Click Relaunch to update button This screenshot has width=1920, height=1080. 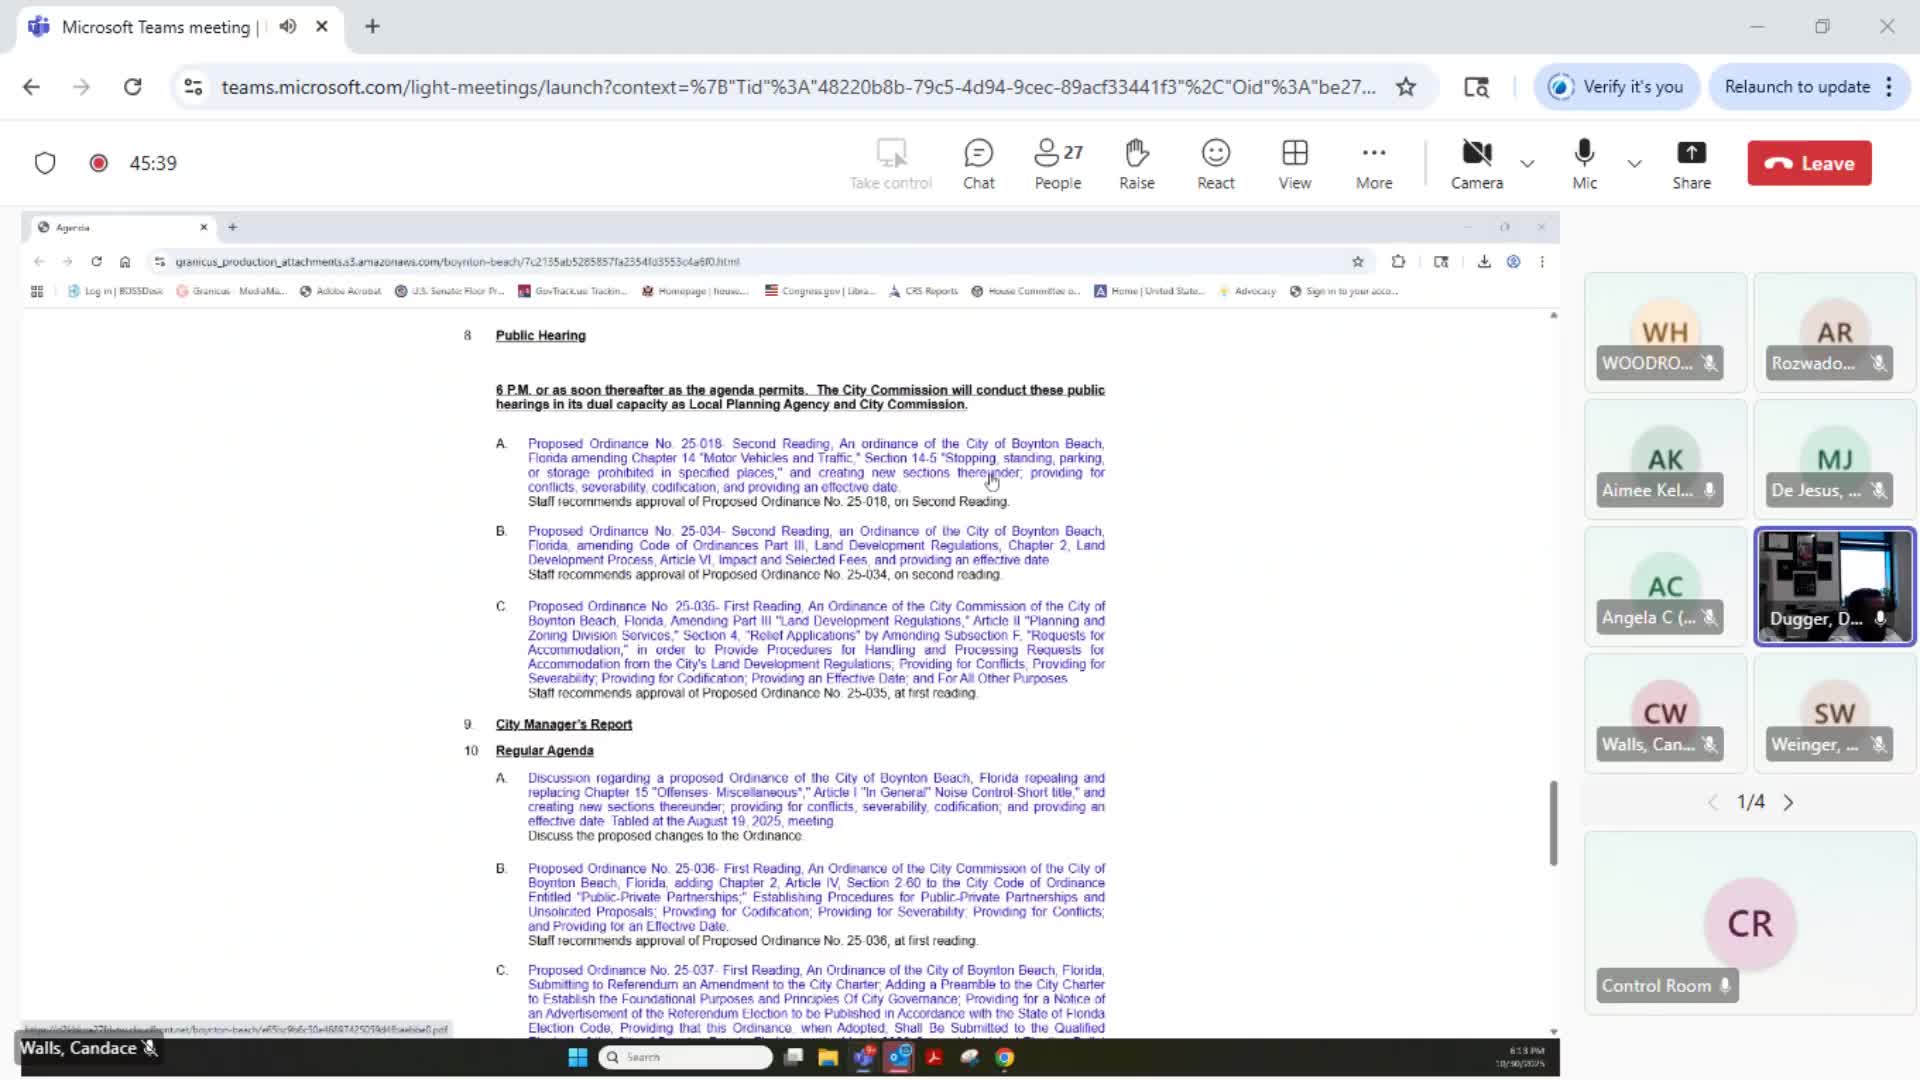(x=1796, y=87)
